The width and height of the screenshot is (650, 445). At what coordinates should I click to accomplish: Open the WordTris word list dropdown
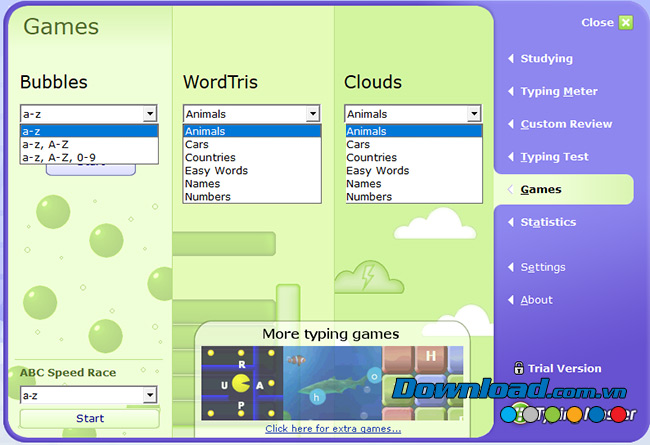pos(313,114)
